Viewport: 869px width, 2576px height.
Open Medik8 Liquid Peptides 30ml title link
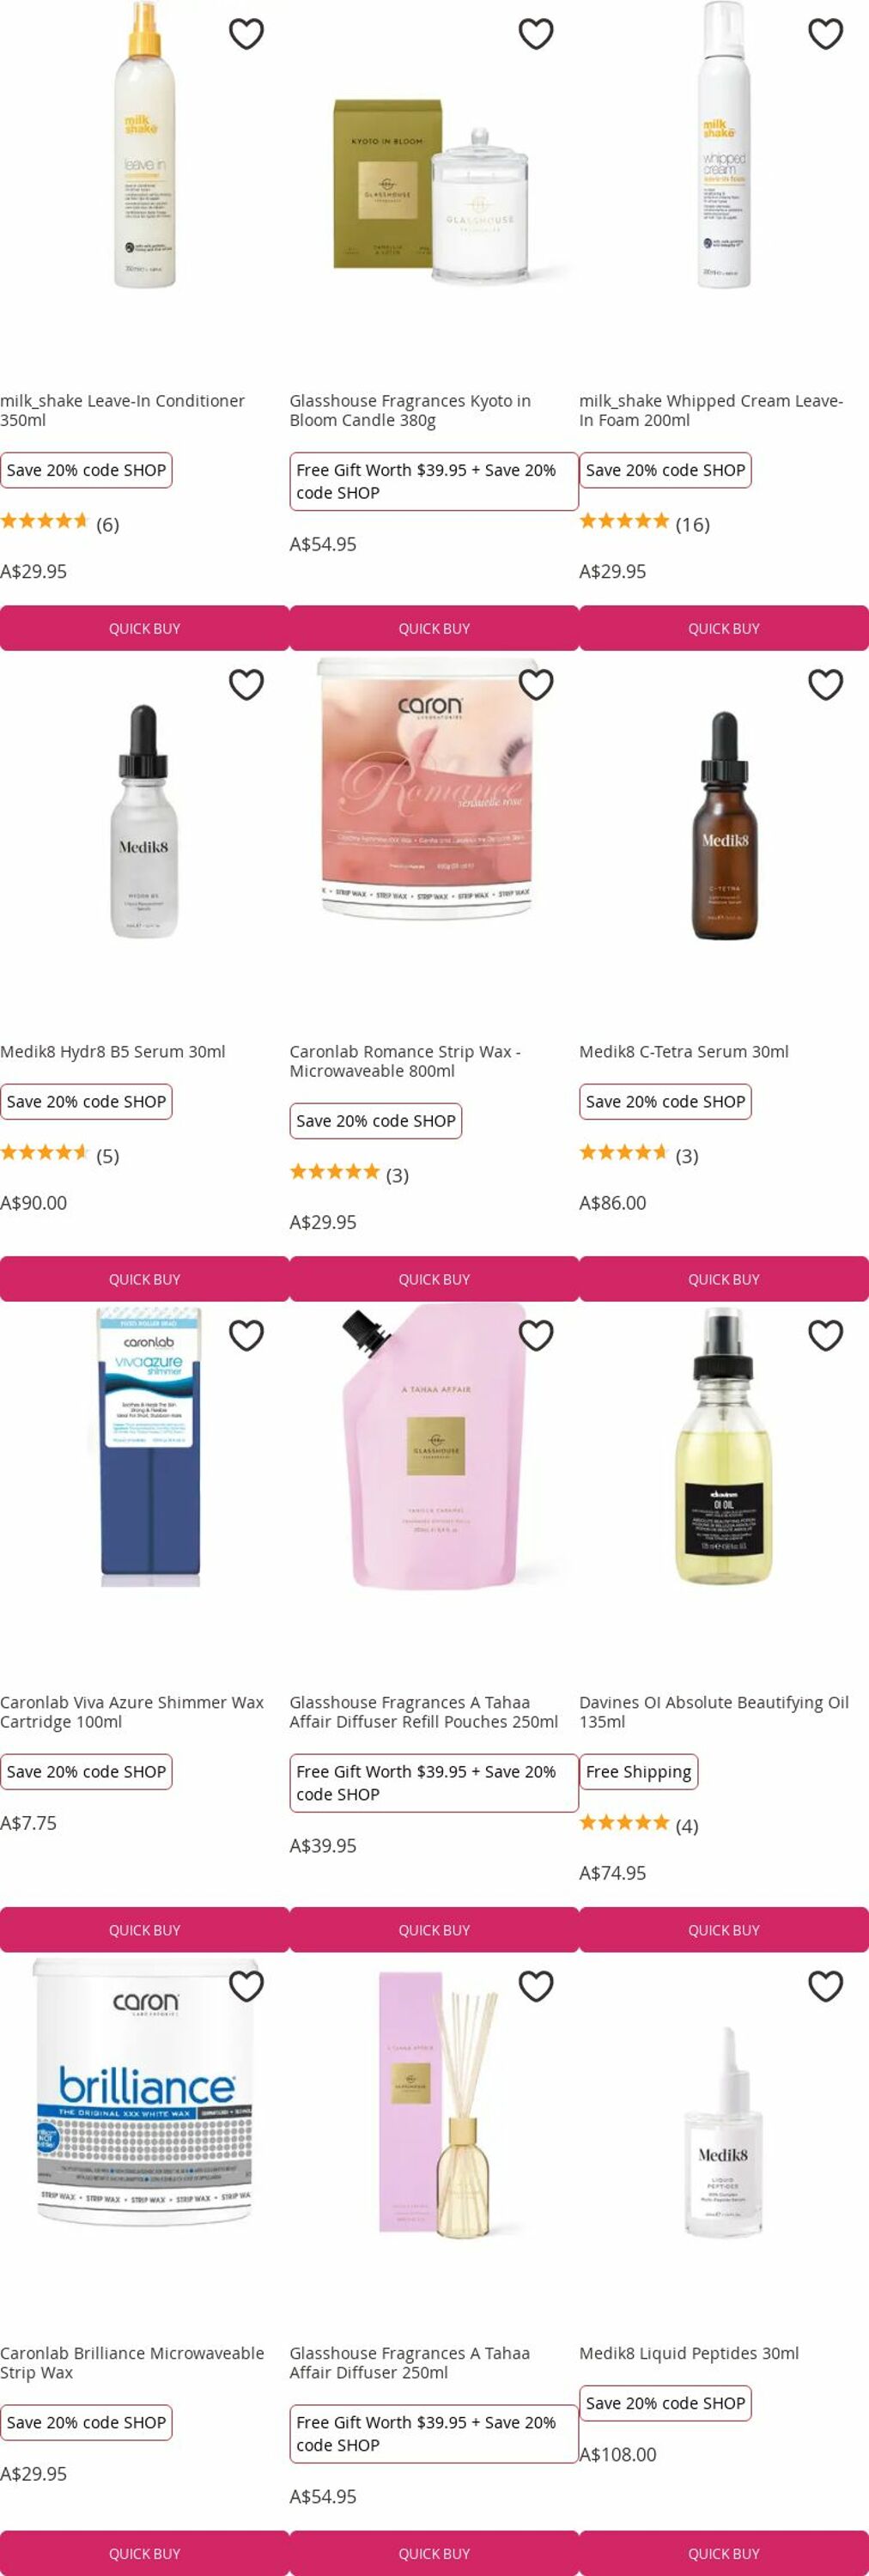(689, 2353)
